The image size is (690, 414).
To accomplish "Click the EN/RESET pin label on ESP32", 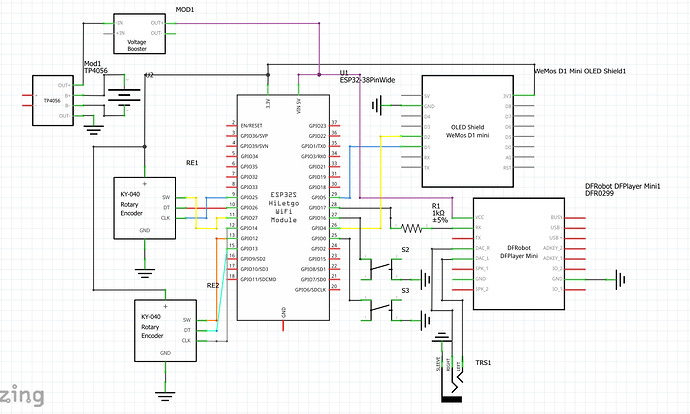I will click(251, 126).
